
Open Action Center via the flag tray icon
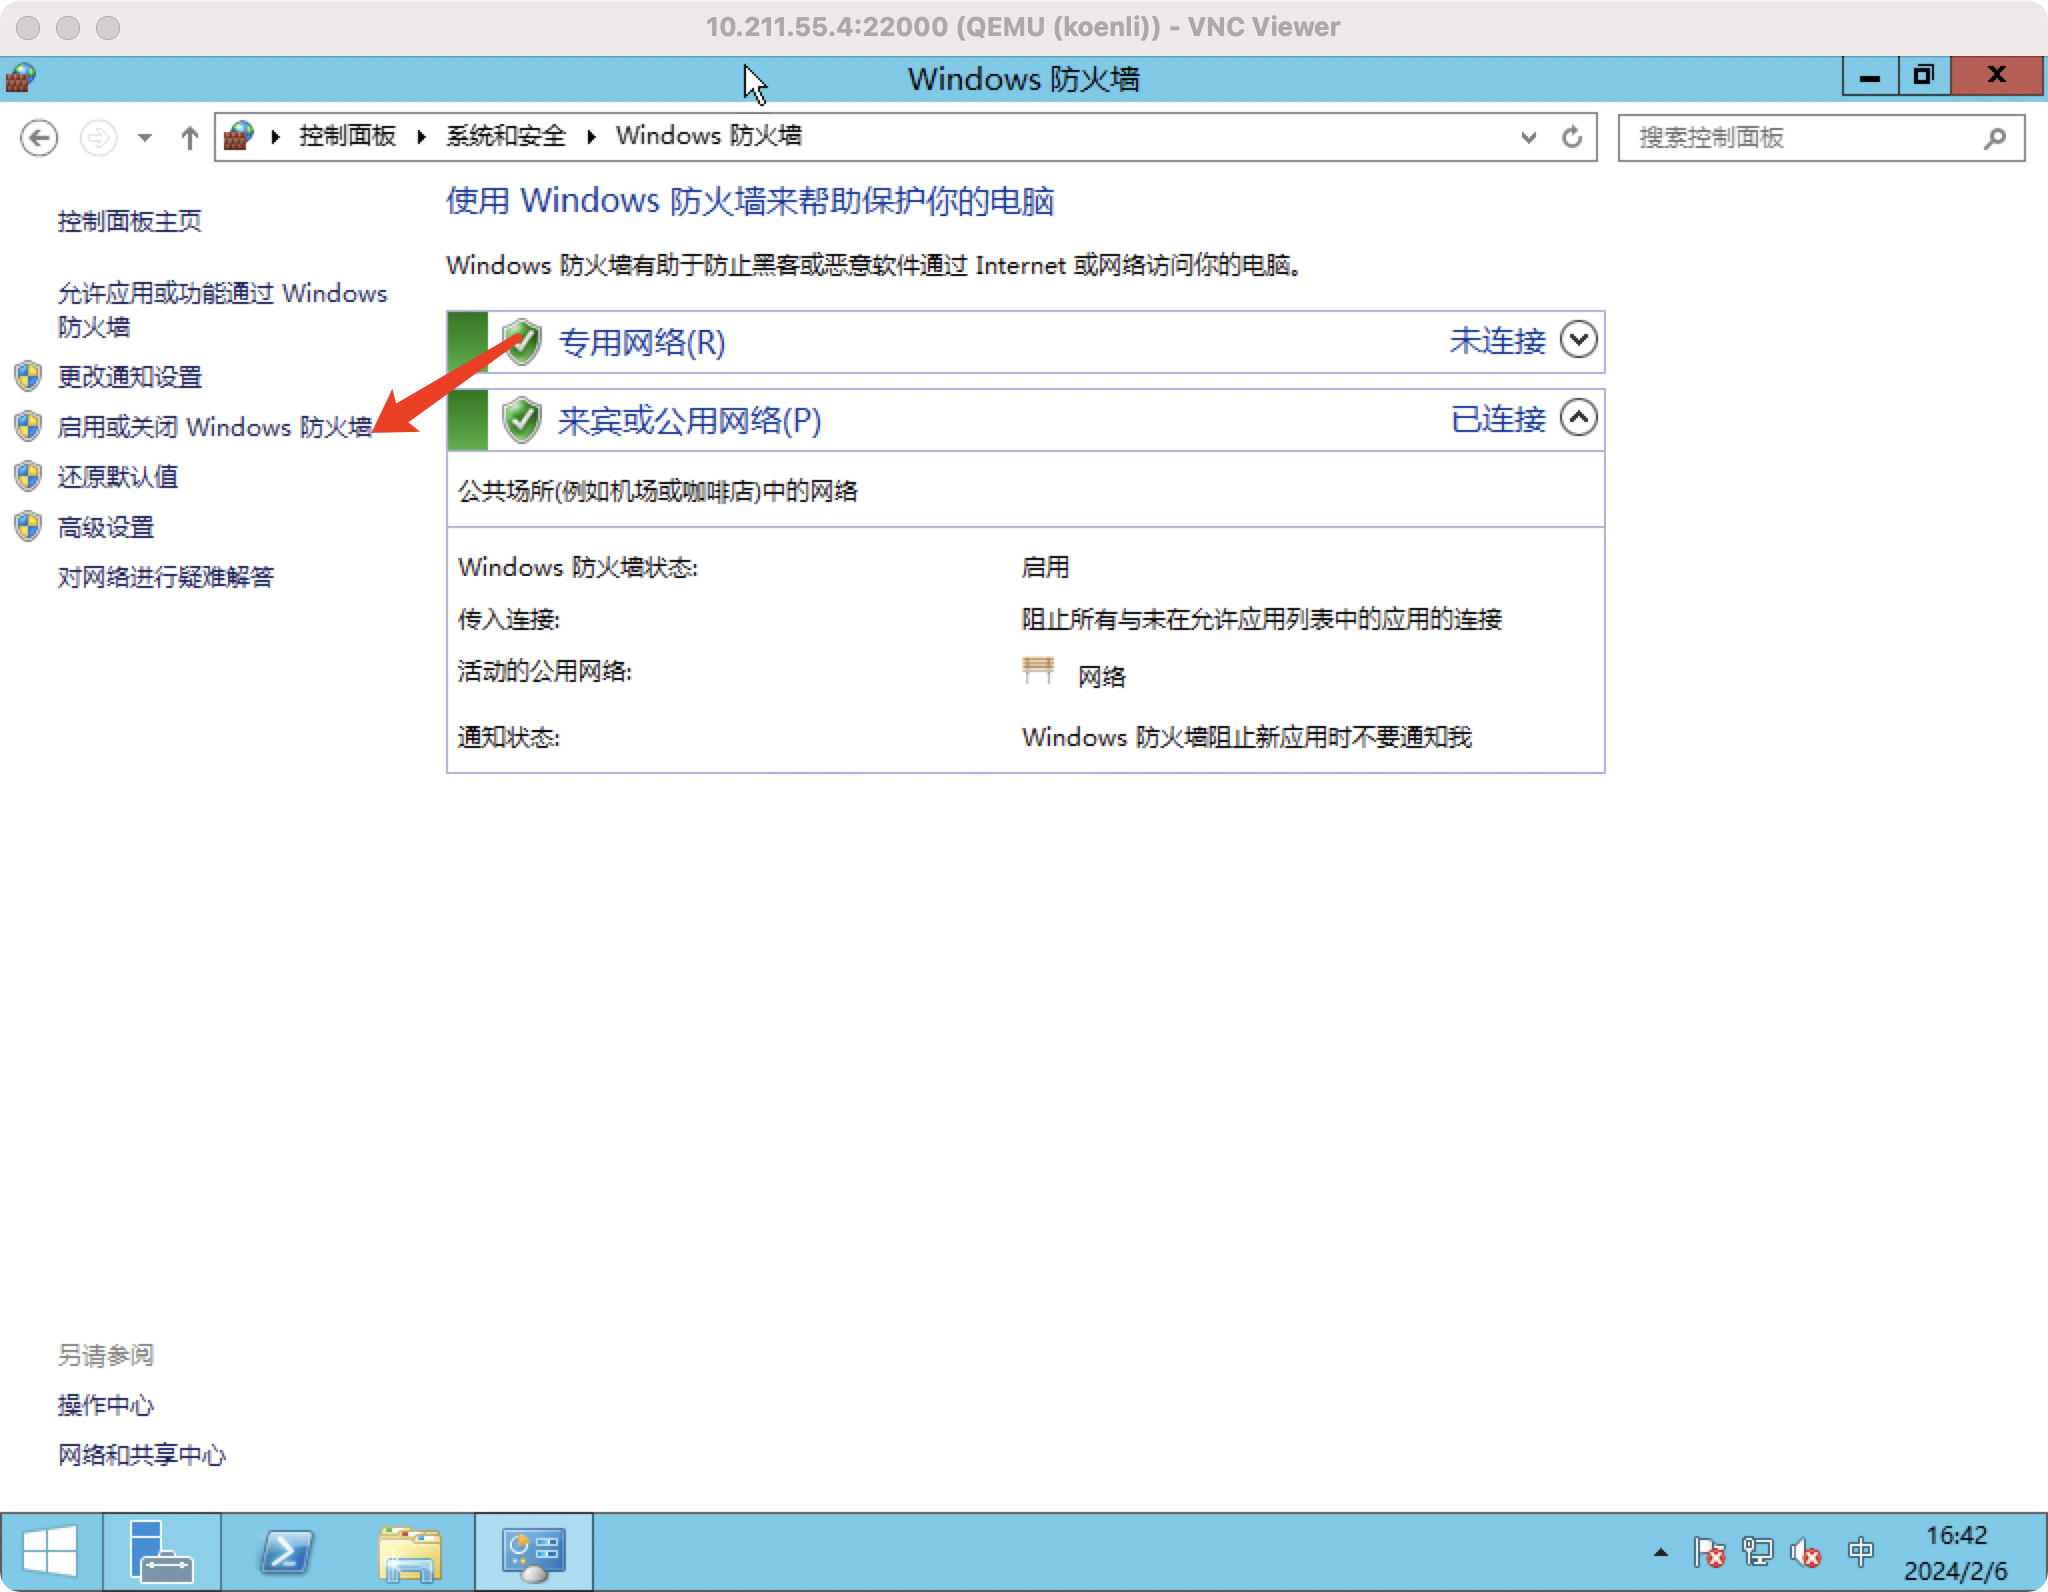click(1710, 1552)
